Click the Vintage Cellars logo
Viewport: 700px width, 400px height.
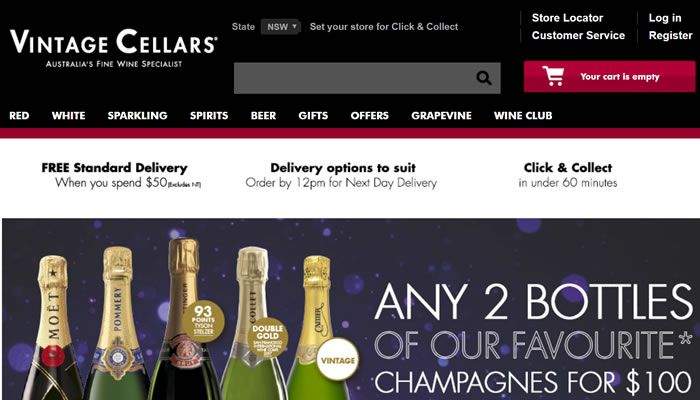[x=113, y=47]
